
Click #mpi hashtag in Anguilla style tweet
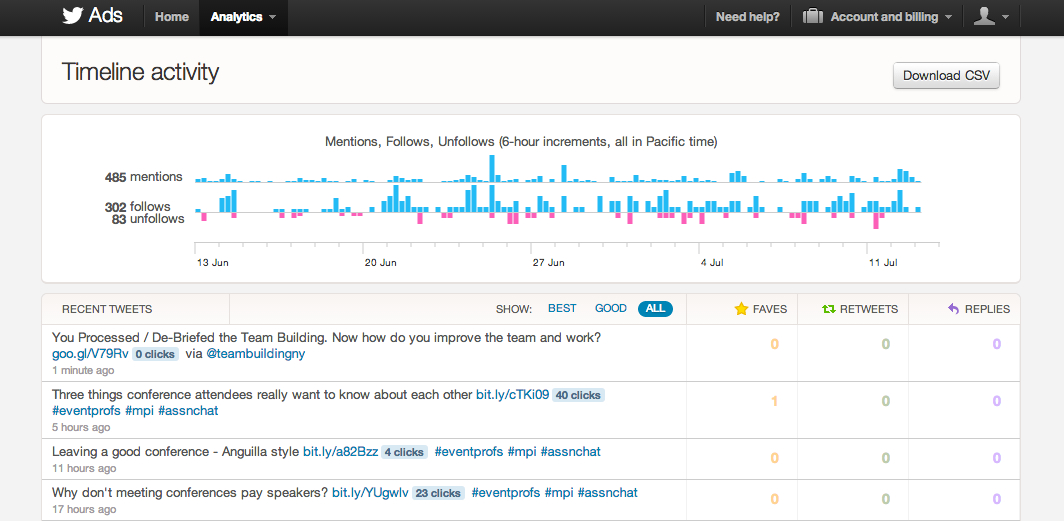(x=522, y=452)
